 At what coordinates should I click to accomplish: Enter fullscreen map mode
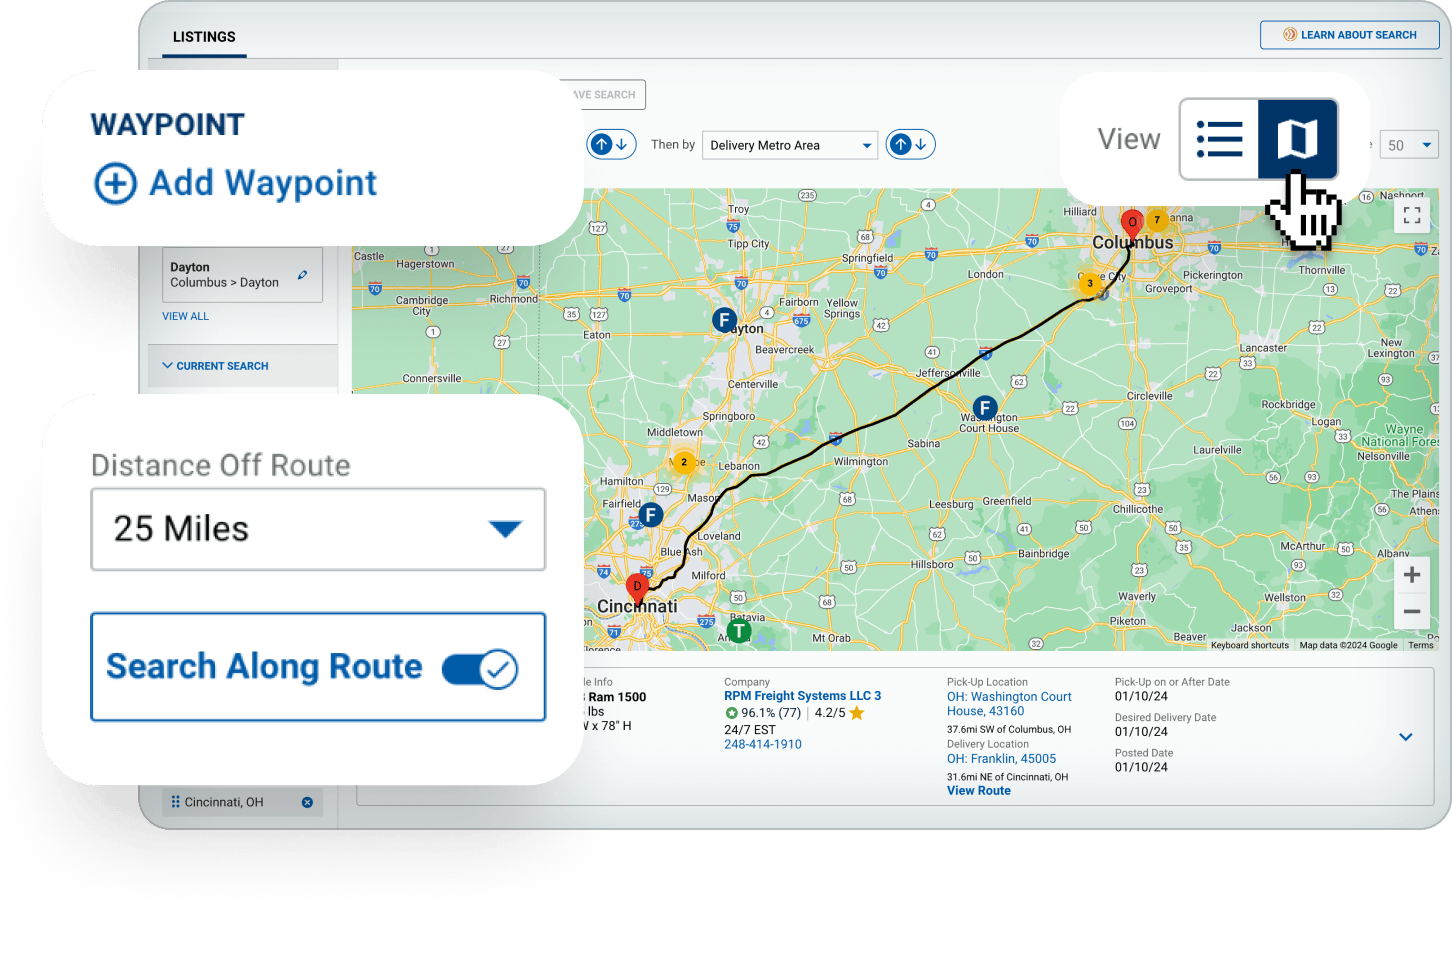(1411, 215)
